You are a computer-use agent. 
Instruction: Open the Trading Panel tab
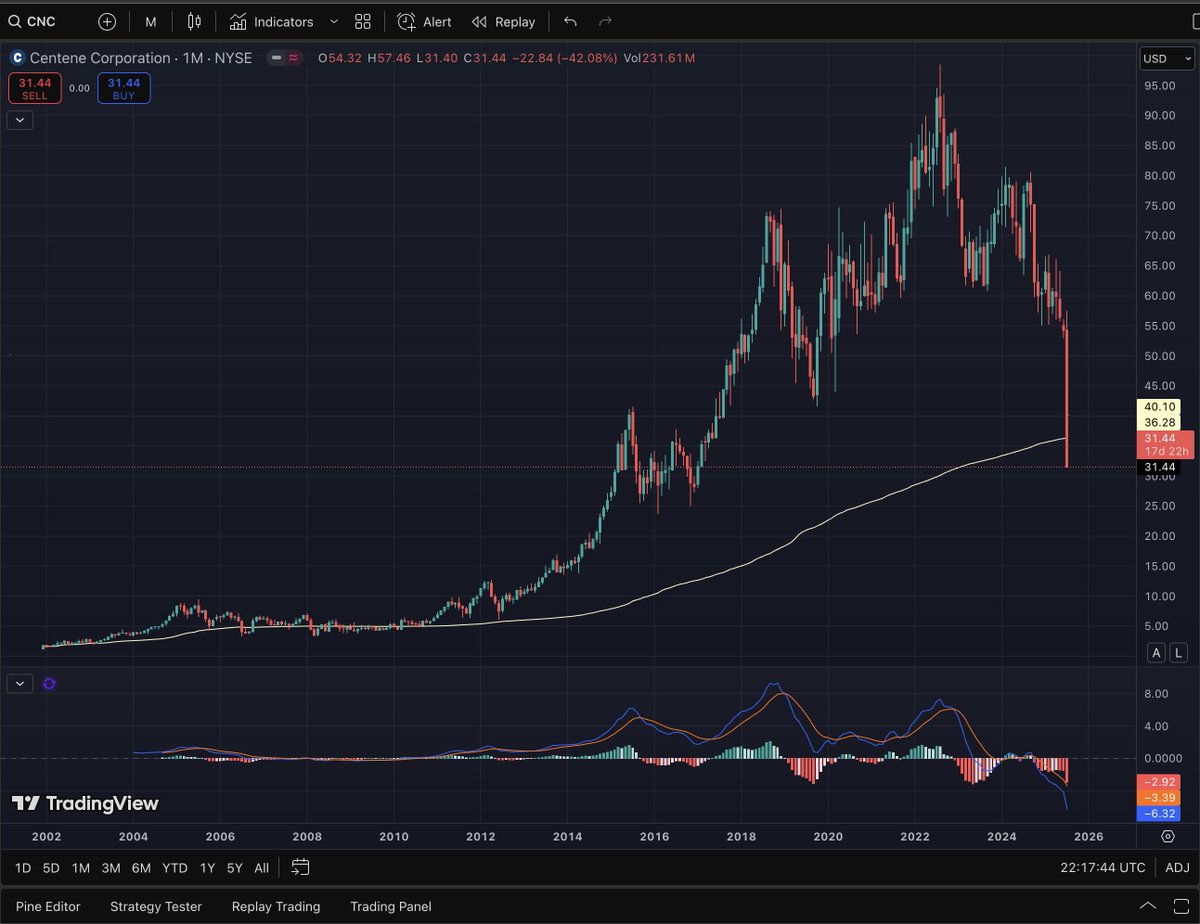[x=391, y=906]
